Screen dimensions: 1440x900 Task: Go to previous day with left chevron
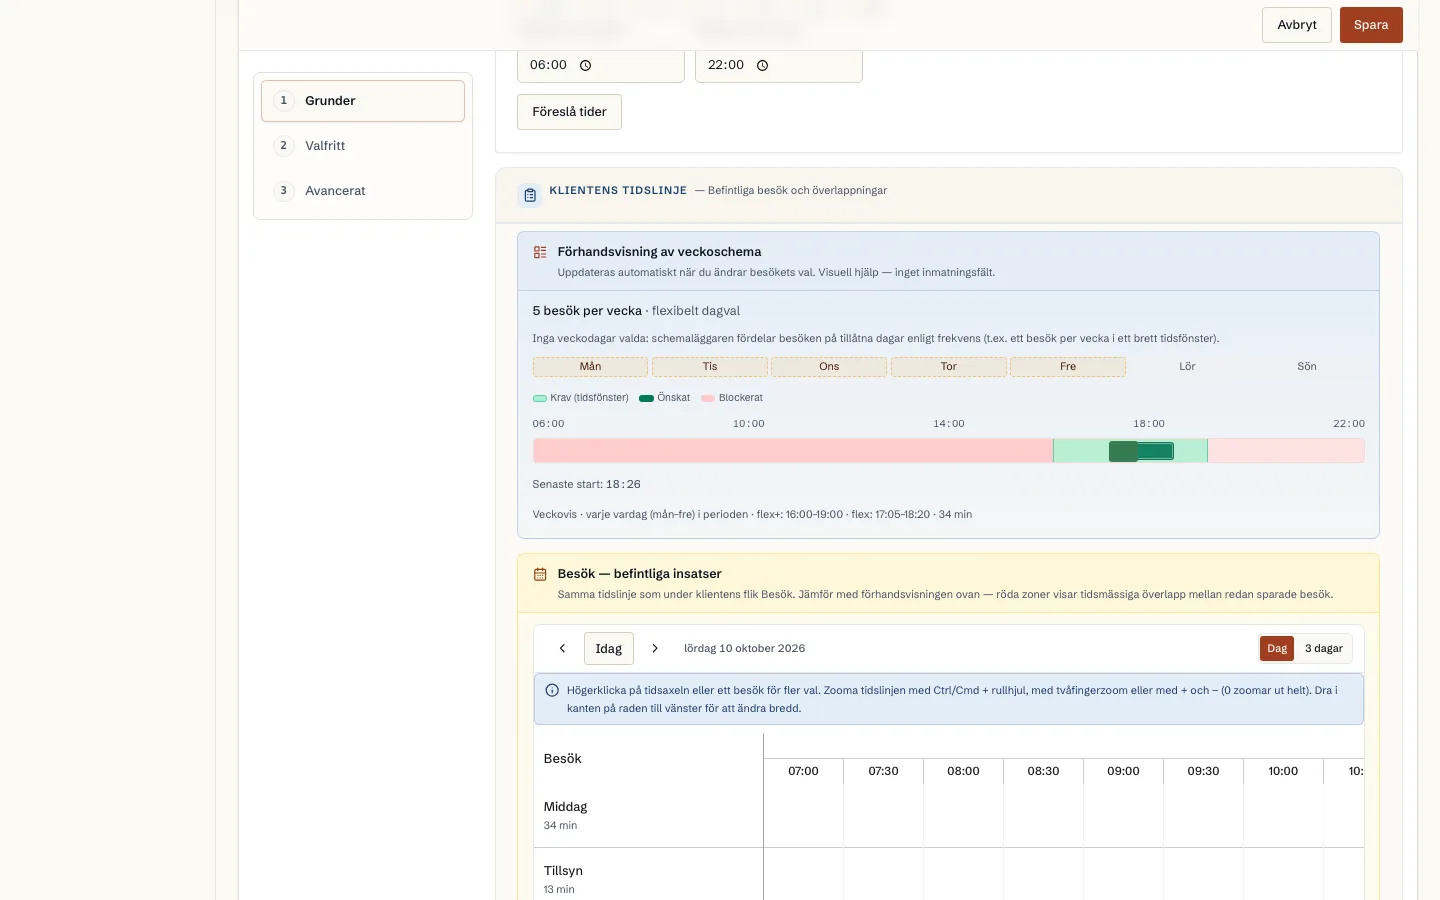(x=562, y=649)
